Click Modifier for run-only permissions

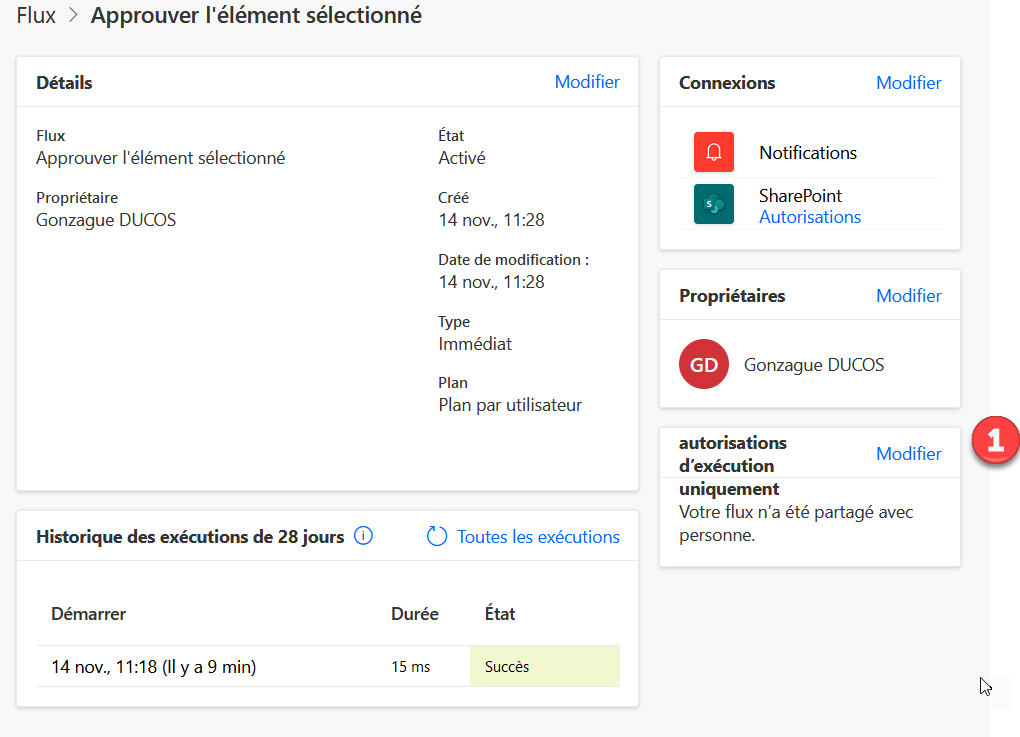click(x=908, y=454)
